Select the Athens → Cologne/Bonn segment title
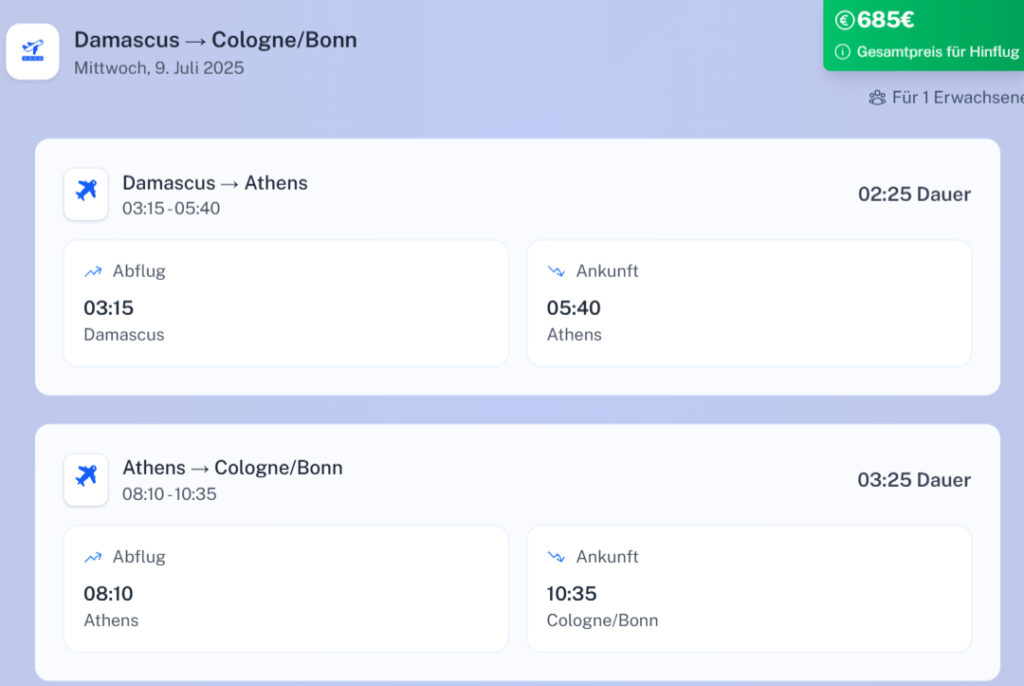The height and width of the screenshot is (686, 1024). coord(232,468)
